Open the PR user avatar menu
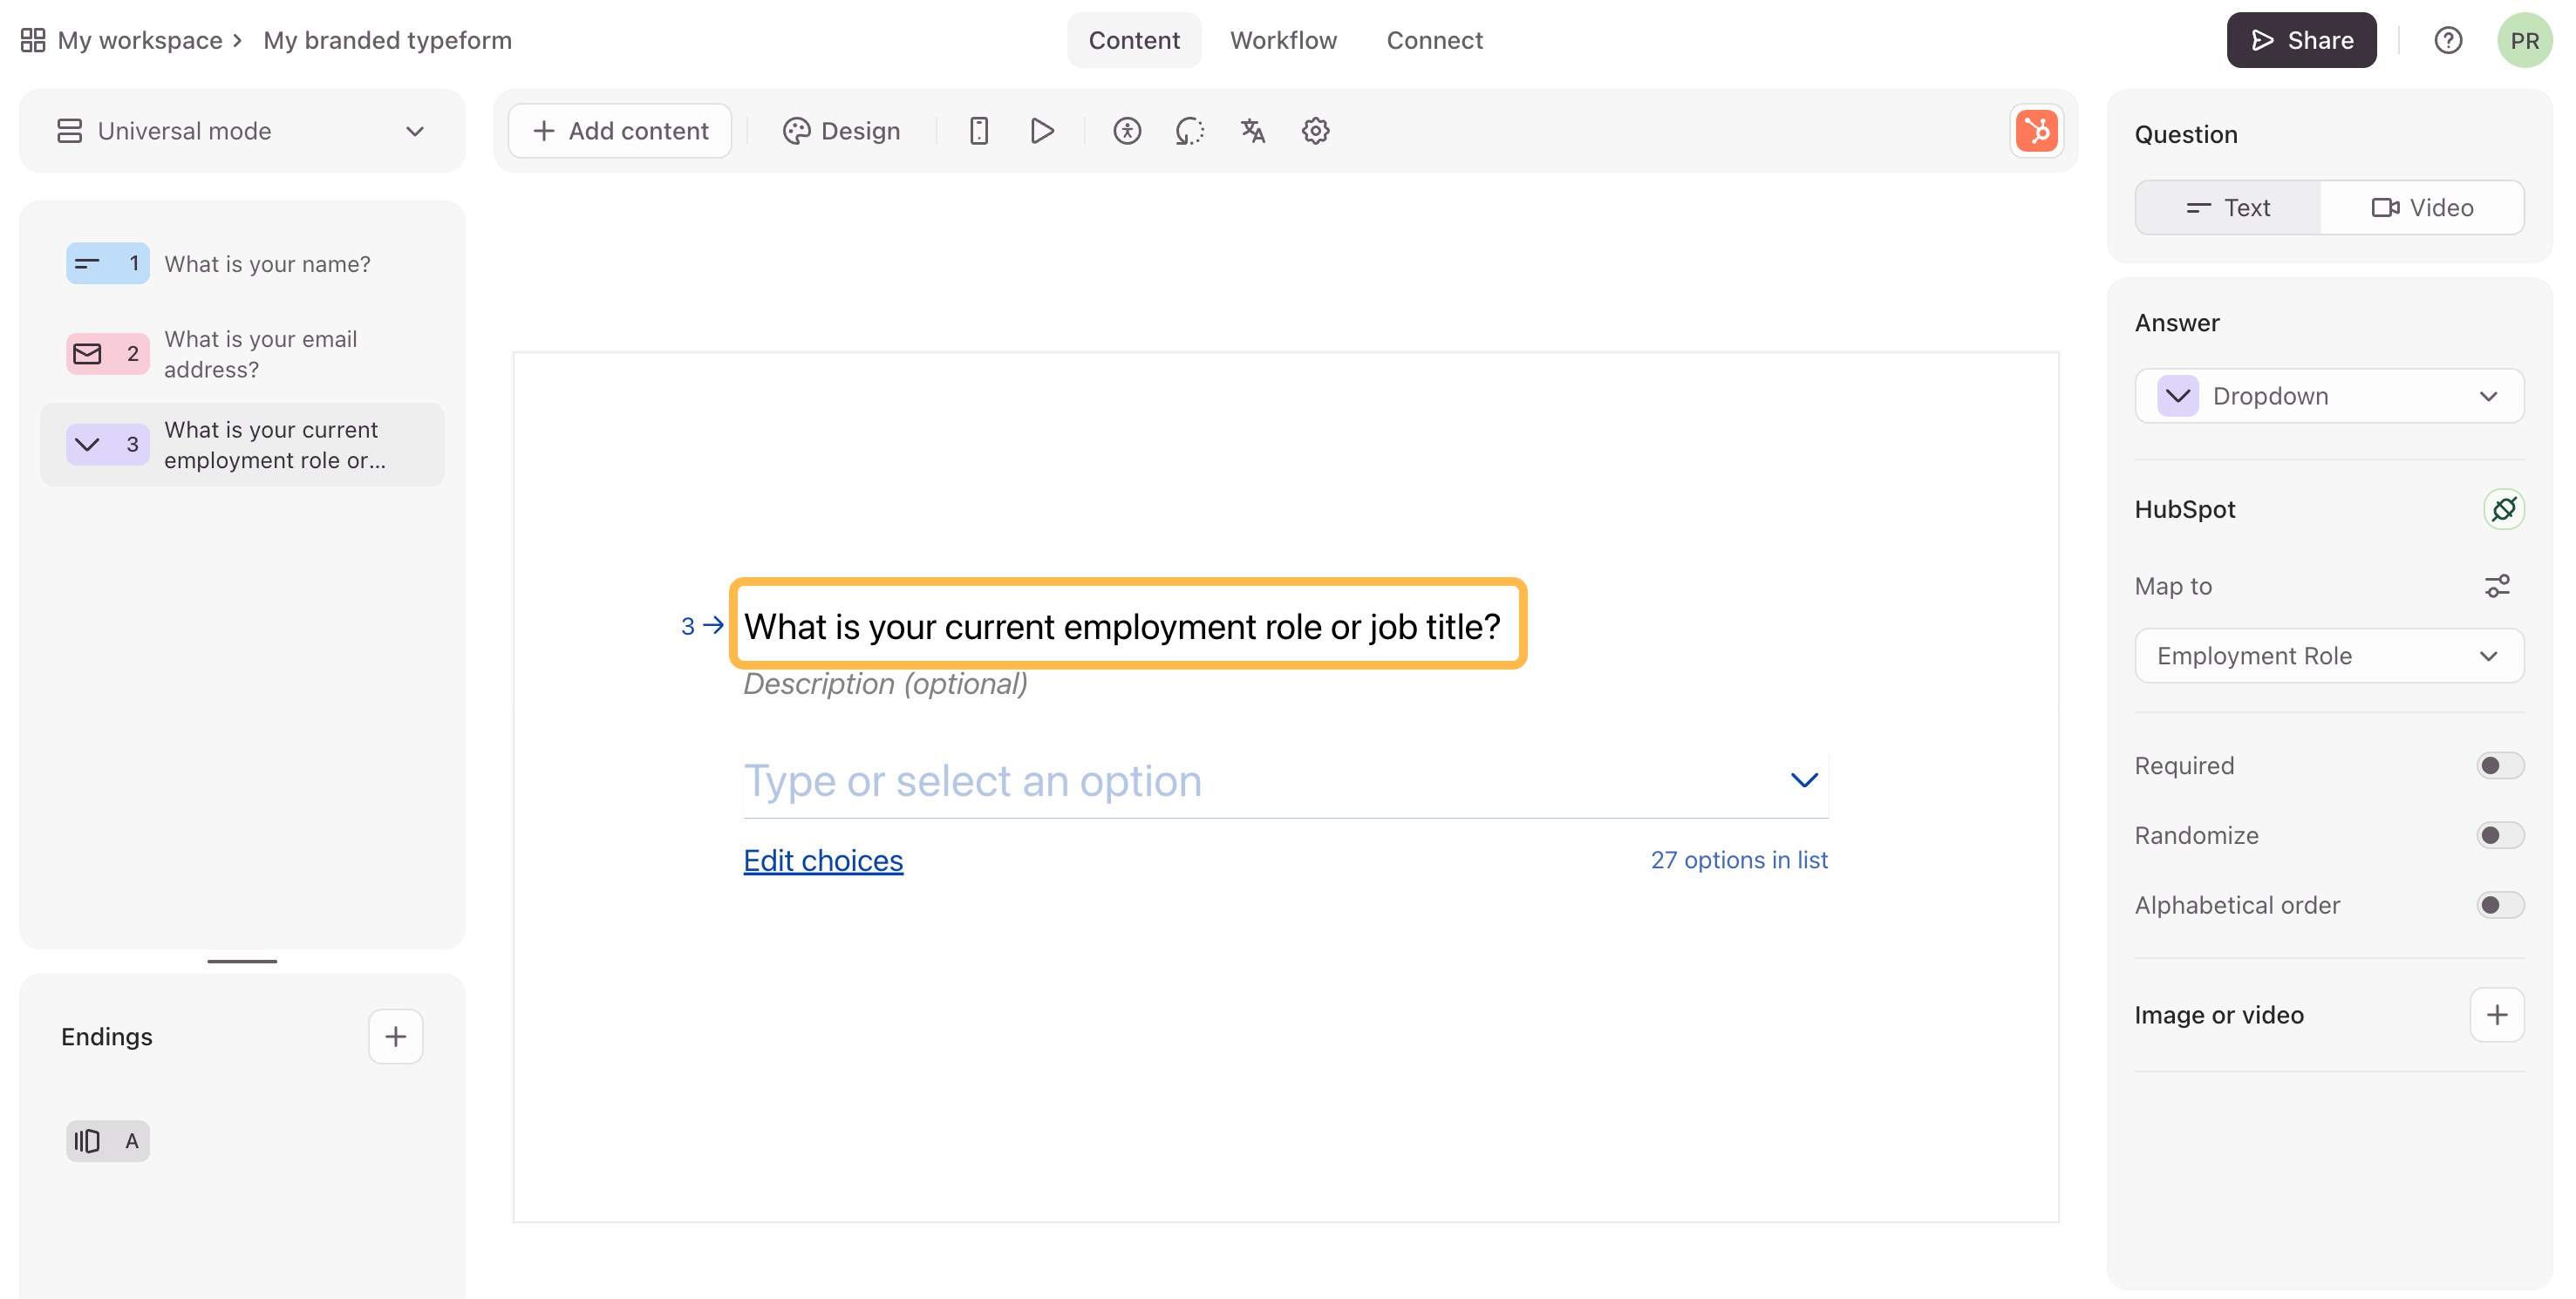The image size is (2576, 1299). (x=2524, y=40)
